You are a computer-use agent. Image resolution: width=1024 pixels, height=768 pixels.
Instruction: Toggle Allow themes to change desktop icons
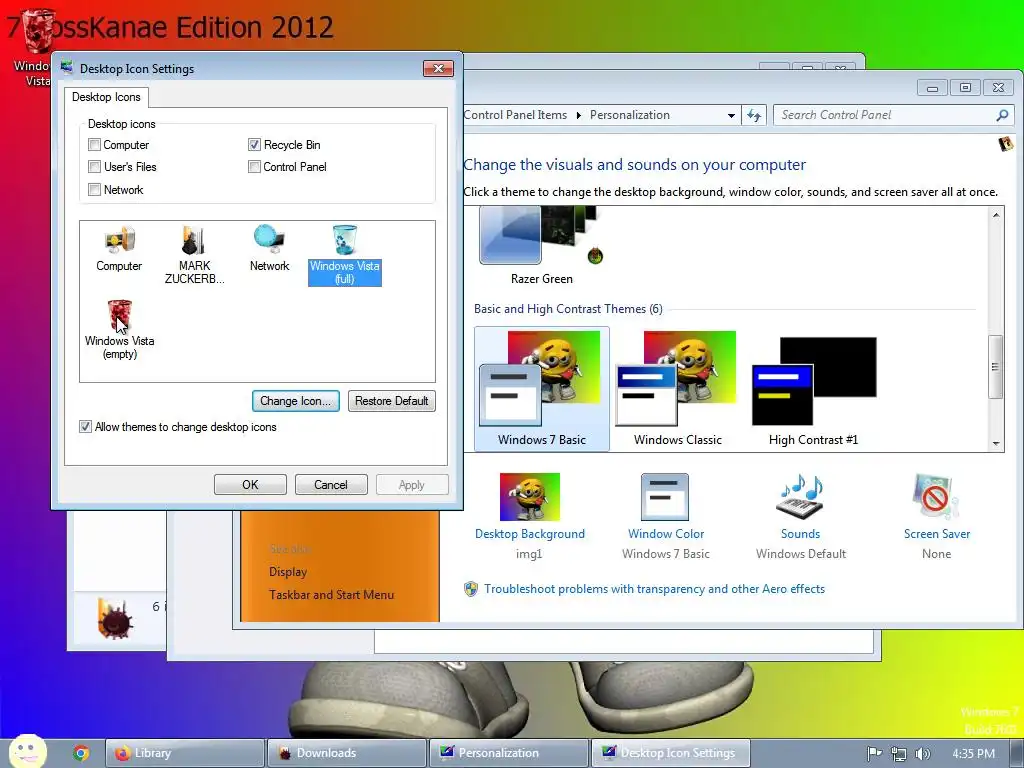click(85, 426)
